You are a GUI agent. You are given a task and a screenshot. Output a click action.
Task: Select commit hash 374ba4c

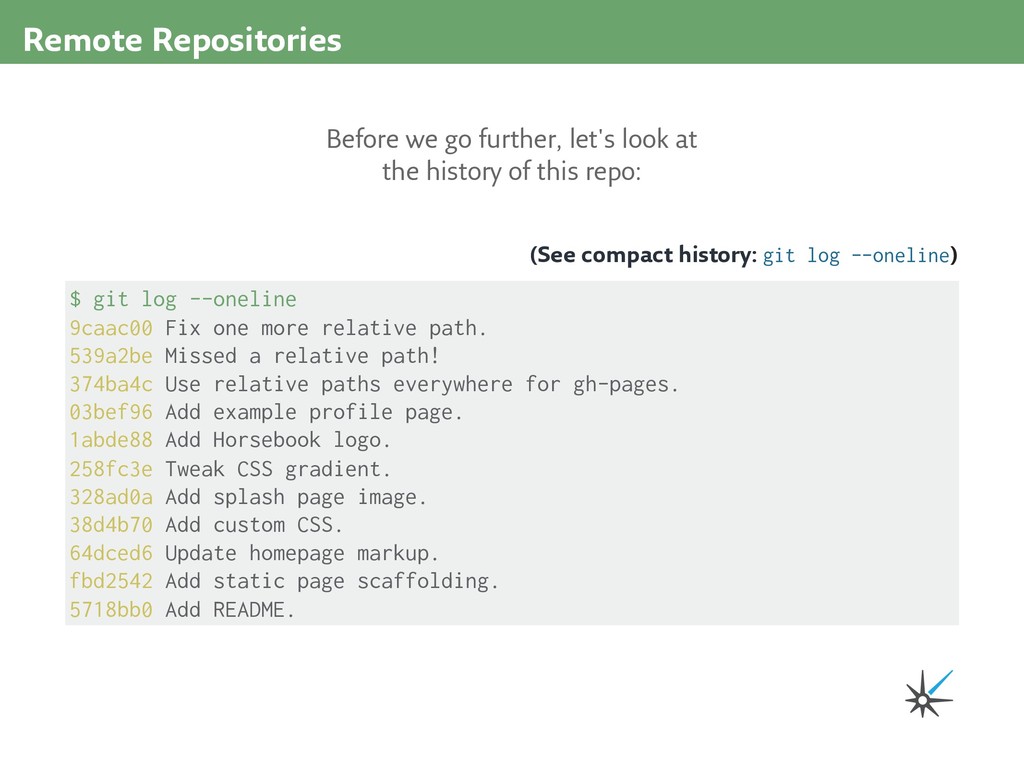(x=111, y=384)
